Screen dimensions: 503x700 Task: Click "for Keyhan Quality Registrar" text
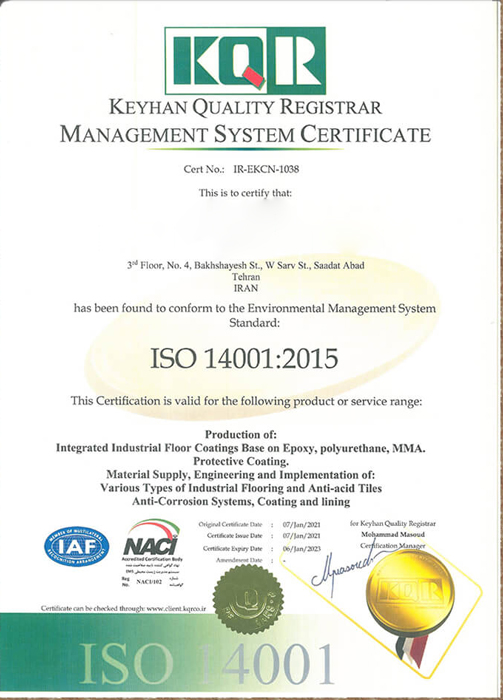(393, 524)
